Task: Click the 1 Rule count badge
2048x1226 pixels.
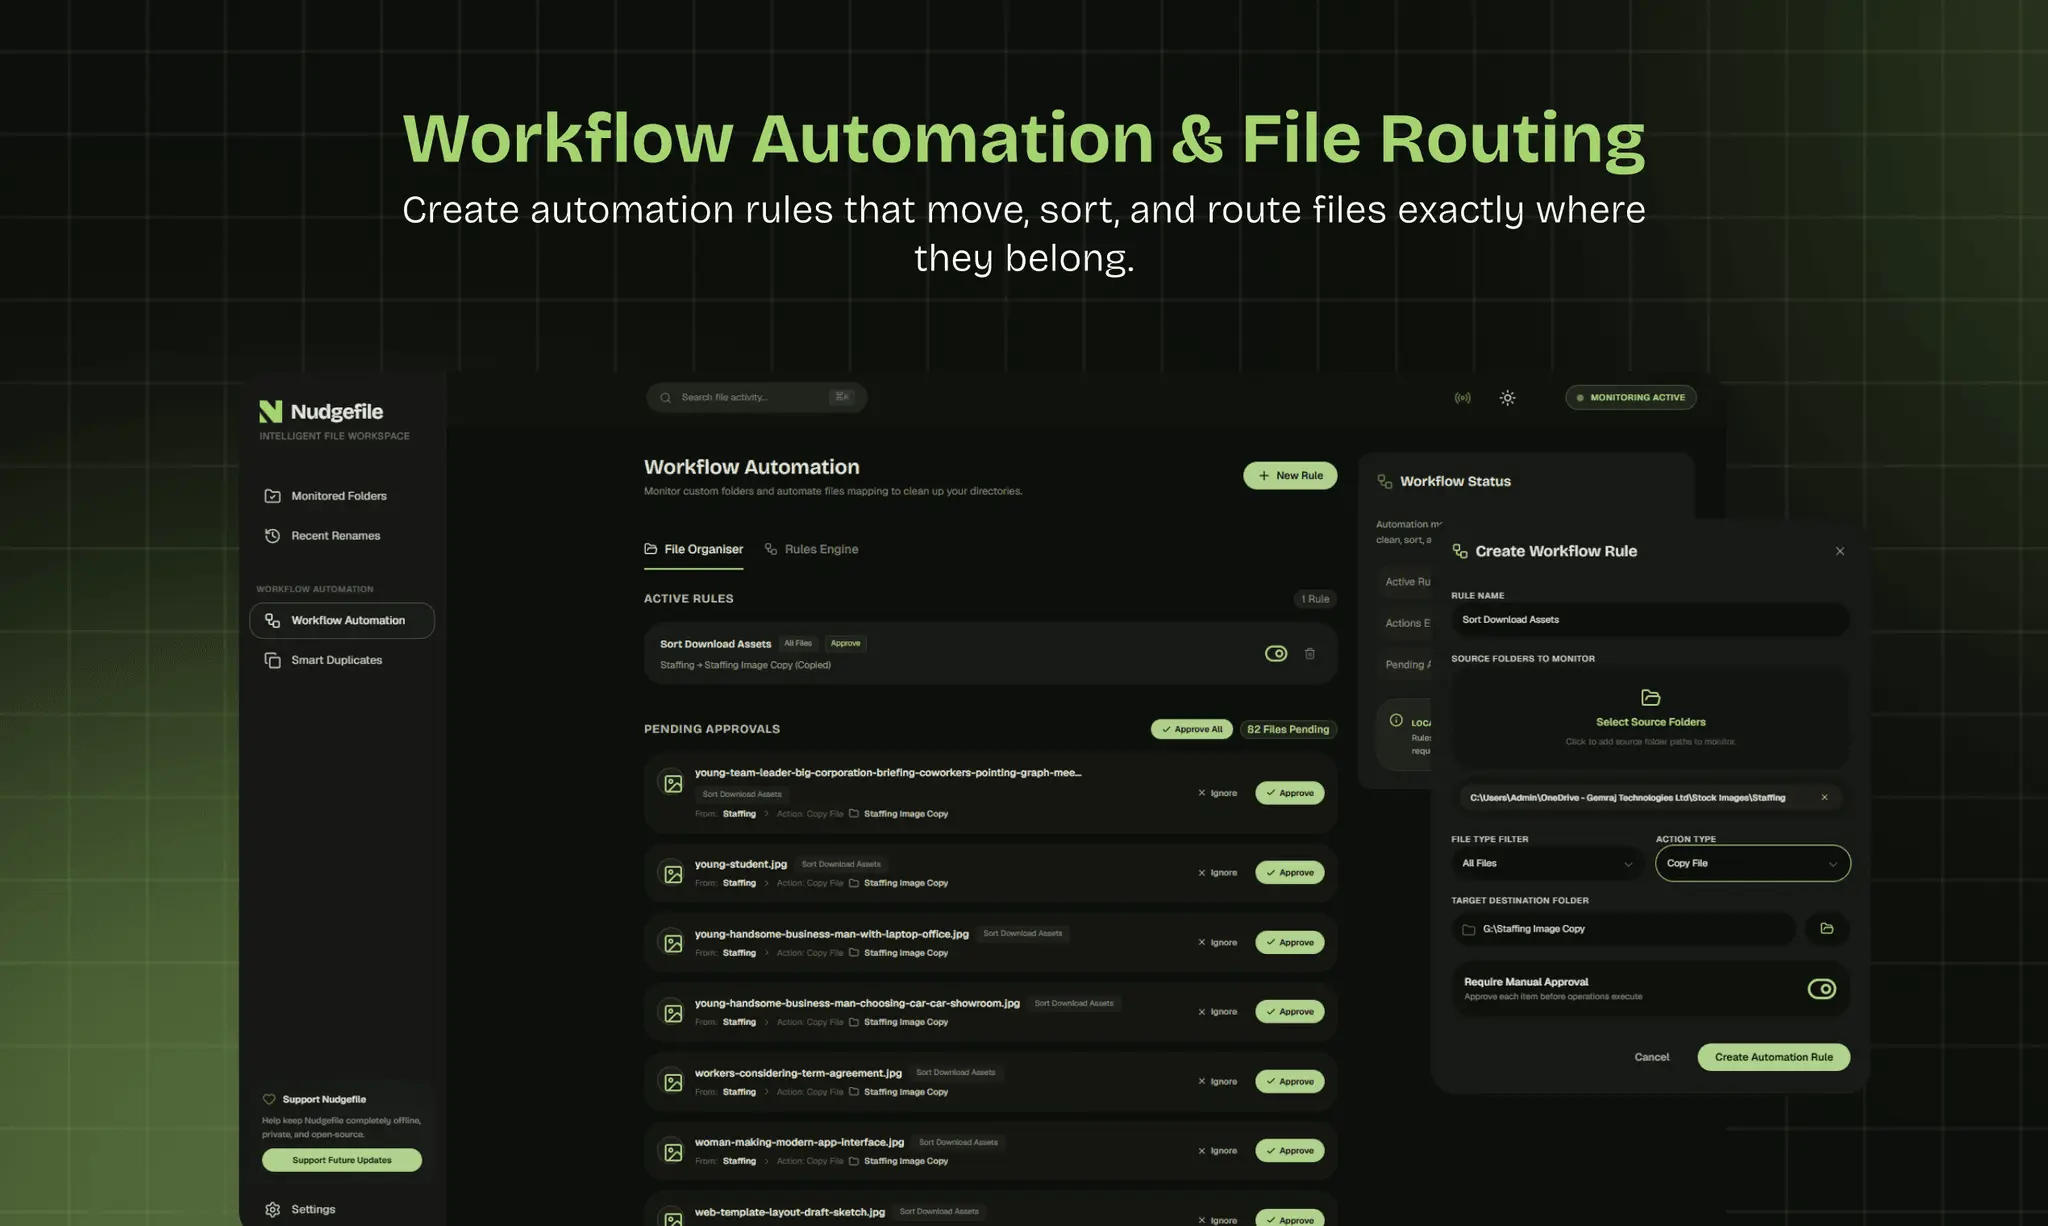Action: click(1315, 600)
